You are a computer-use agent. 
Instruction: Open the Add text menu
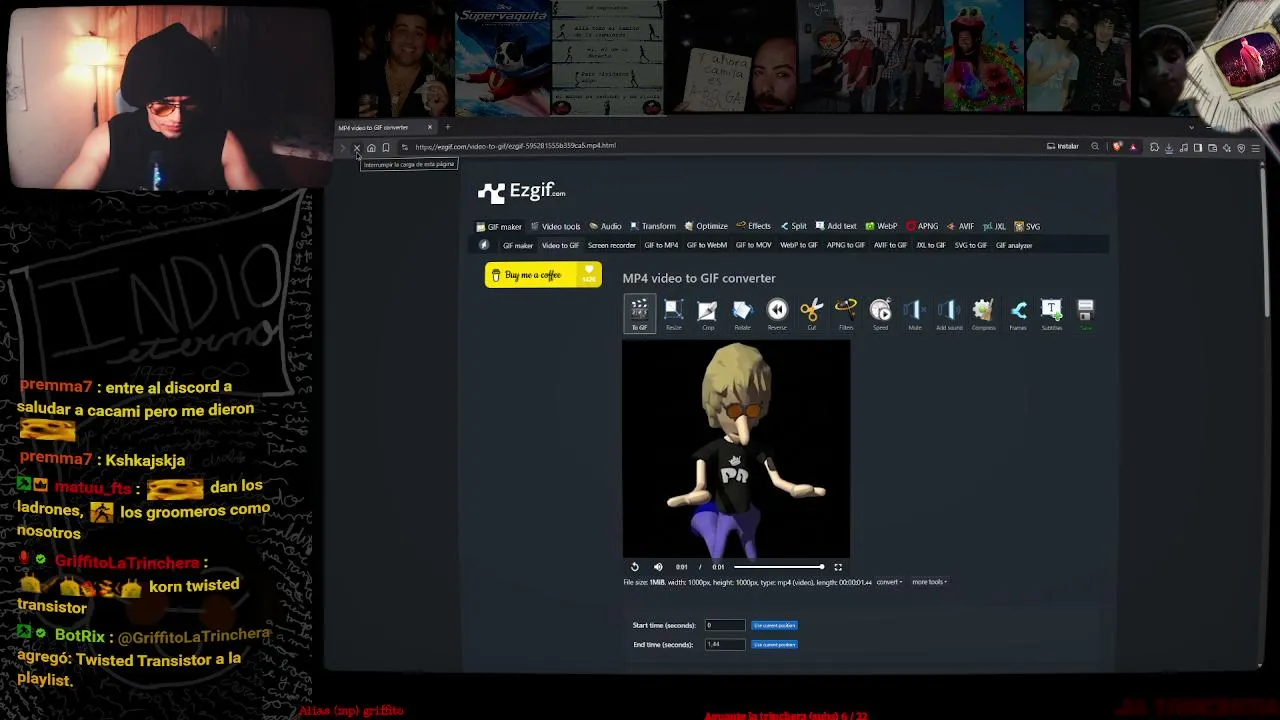click(836, 226)
